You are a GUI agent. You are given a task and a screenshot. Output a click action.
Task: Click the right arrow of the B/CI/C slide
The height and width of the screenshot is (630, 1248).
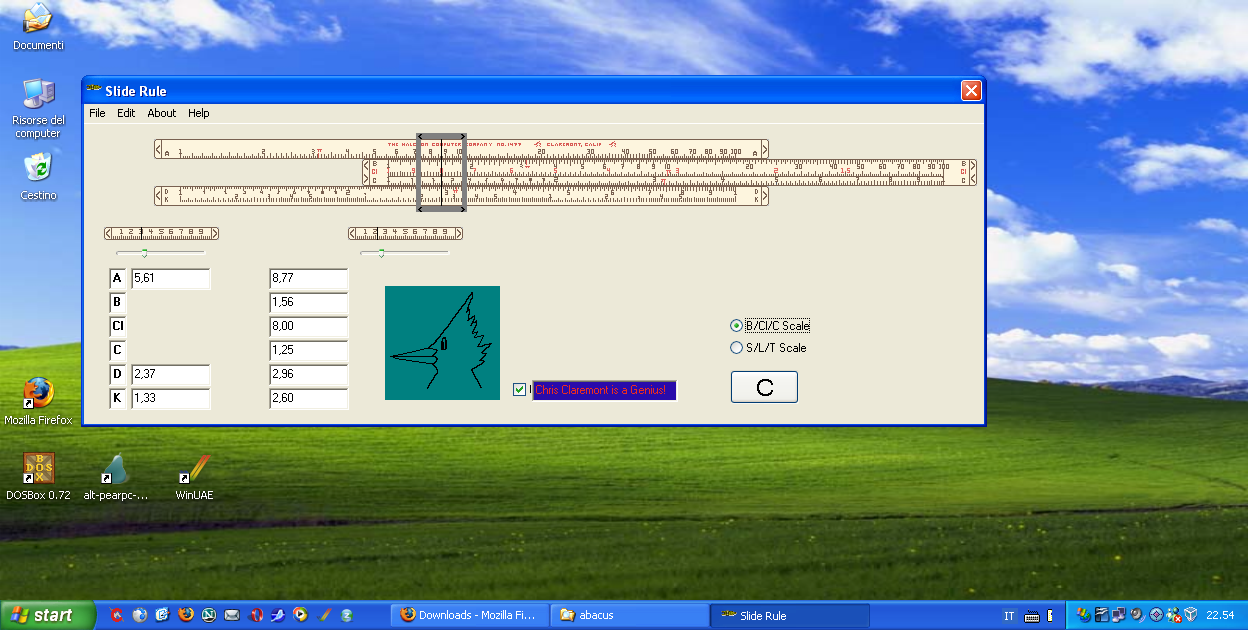[x=972, y=172]
